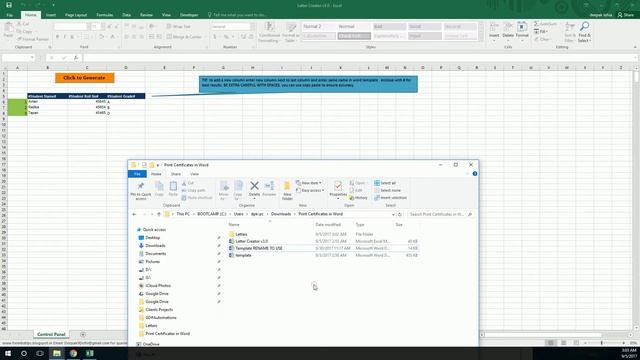640x360 pixels.
Task: Click the orange Click to Generate button
Action: point(85,78)
